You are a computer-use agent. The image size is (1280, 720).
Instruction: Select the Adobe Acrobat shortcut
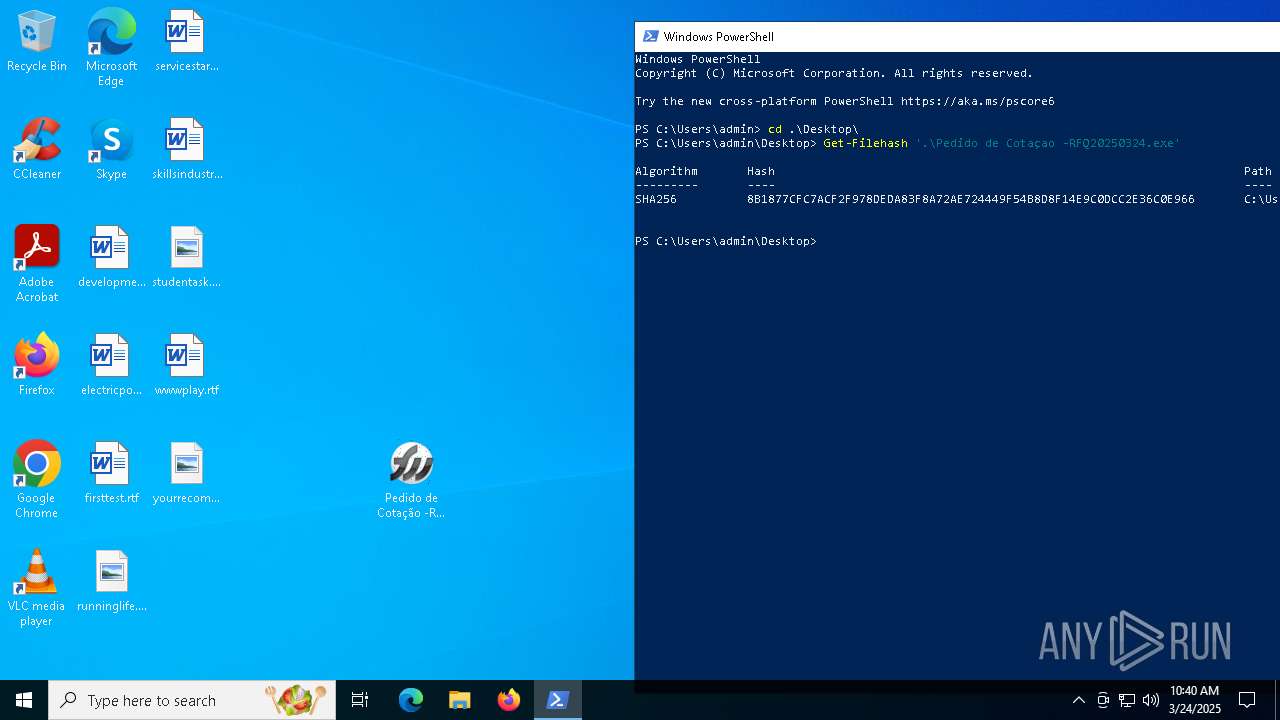point(37,264)
